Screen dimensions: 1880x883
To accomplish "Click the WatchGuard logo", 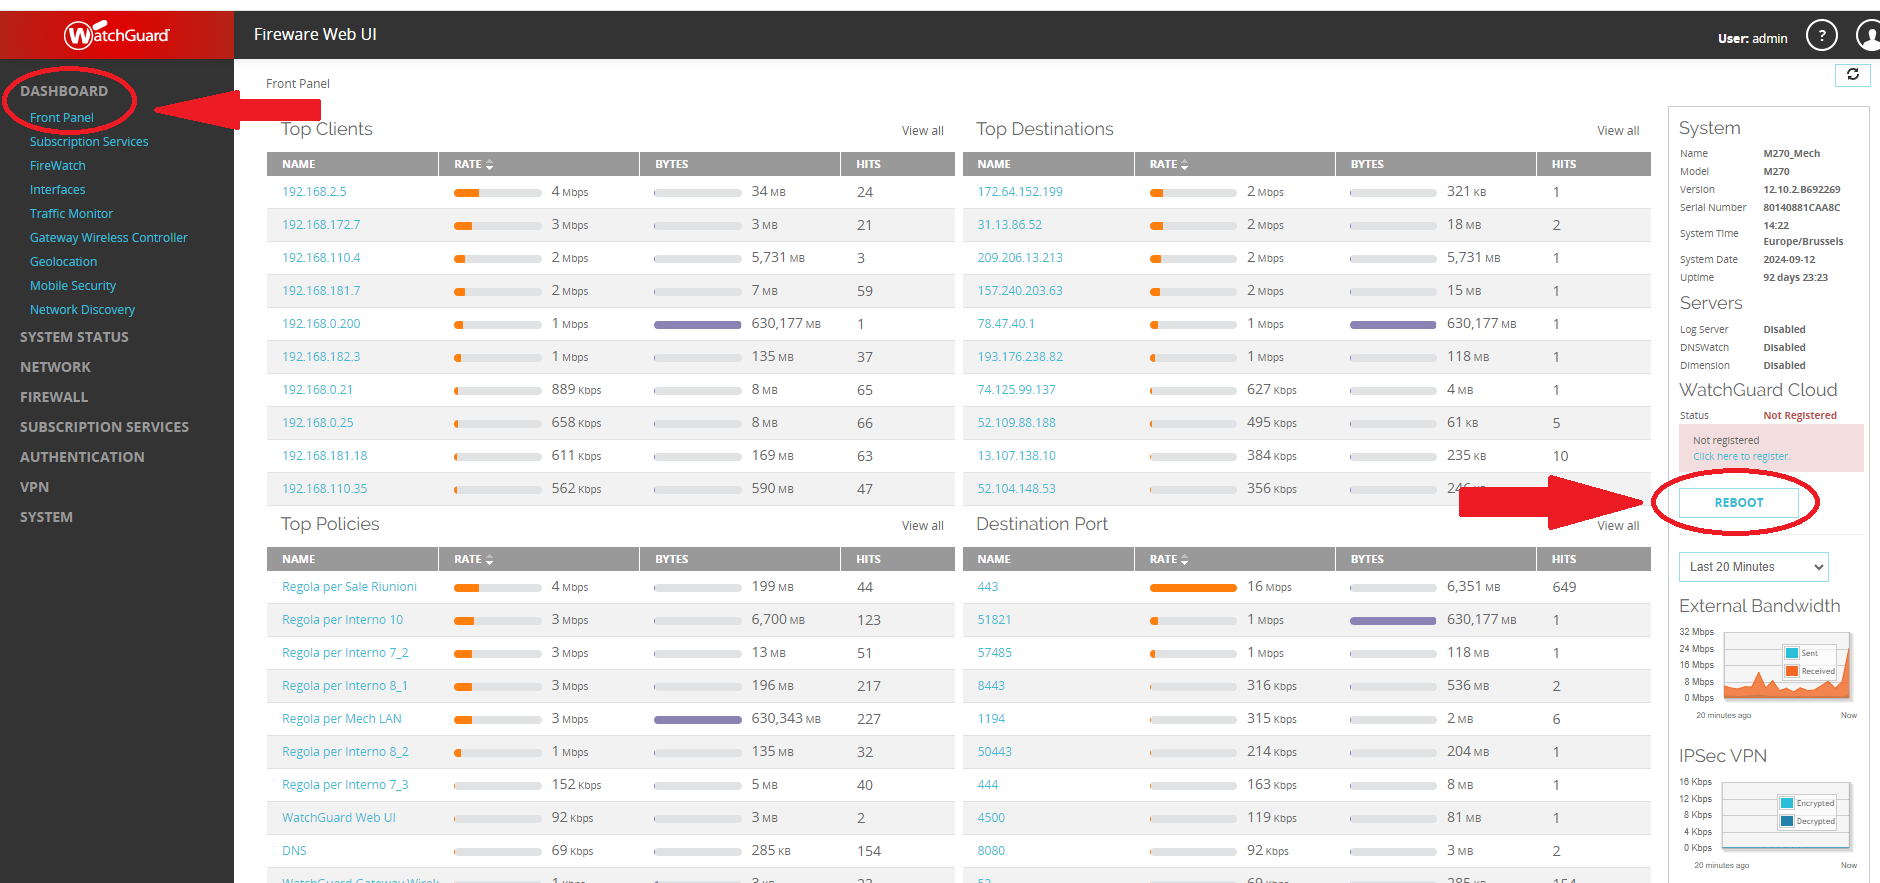I will tap(117, 35).
